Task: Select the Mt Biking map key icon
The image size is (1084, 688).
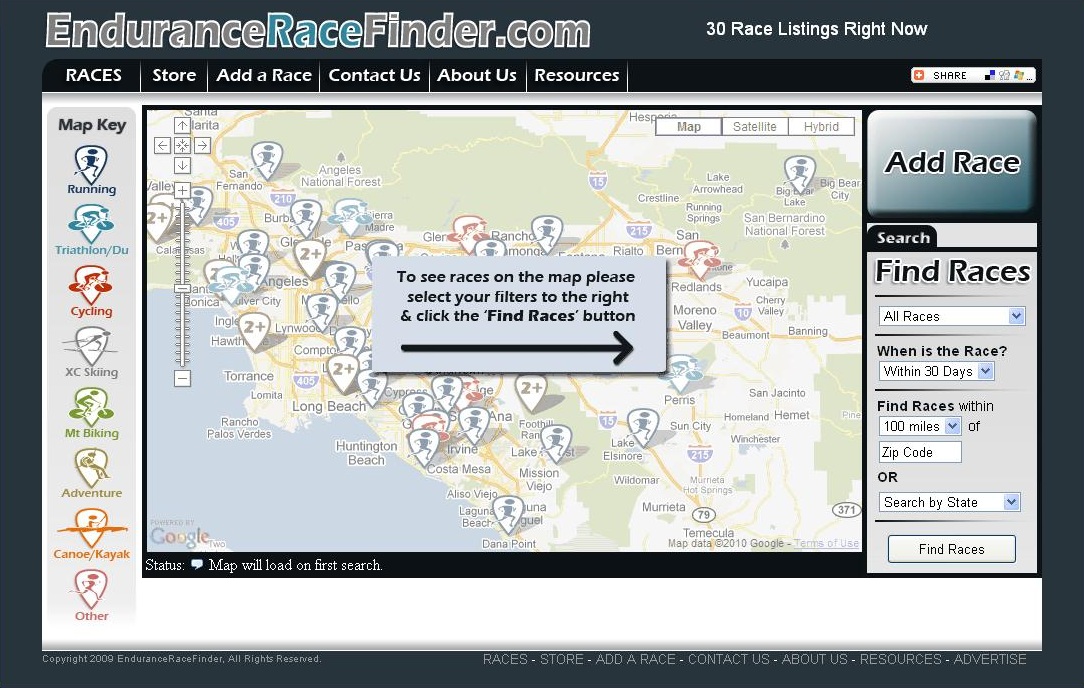Action: click(x=91, y=407)
